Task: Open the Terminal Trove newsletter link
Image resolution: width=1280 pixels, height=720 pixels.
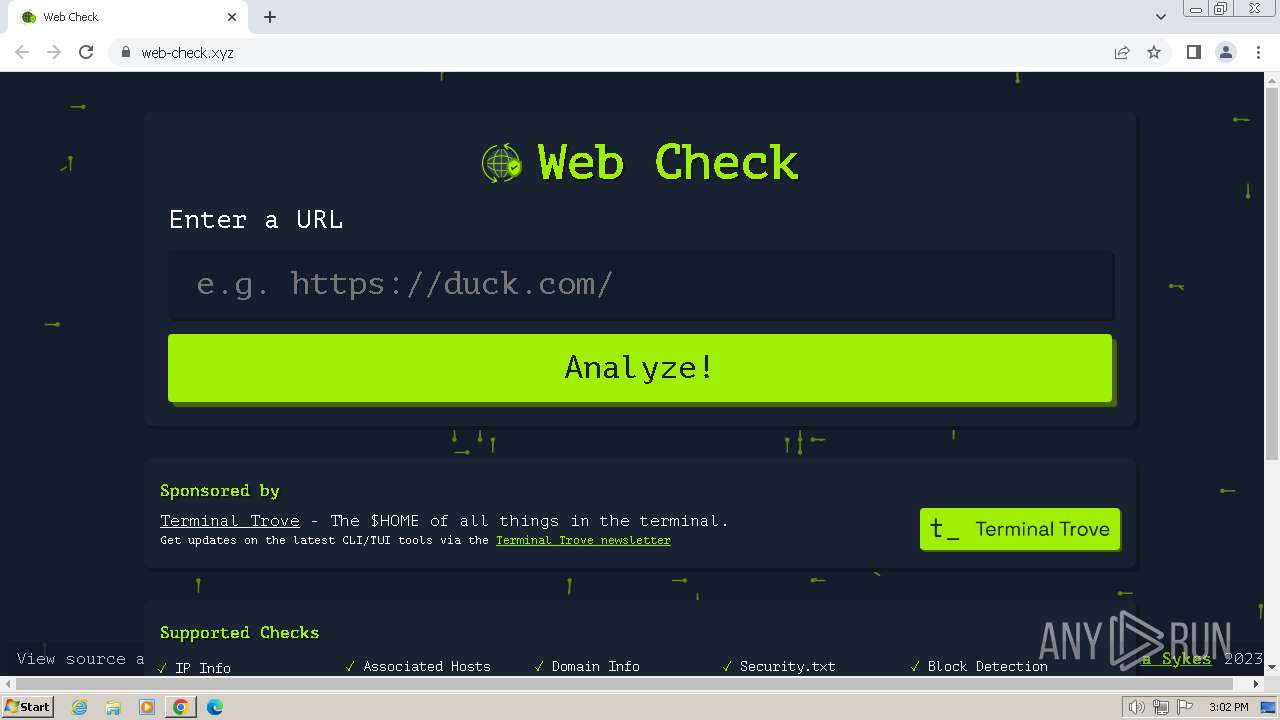Action: click(583, 540)
